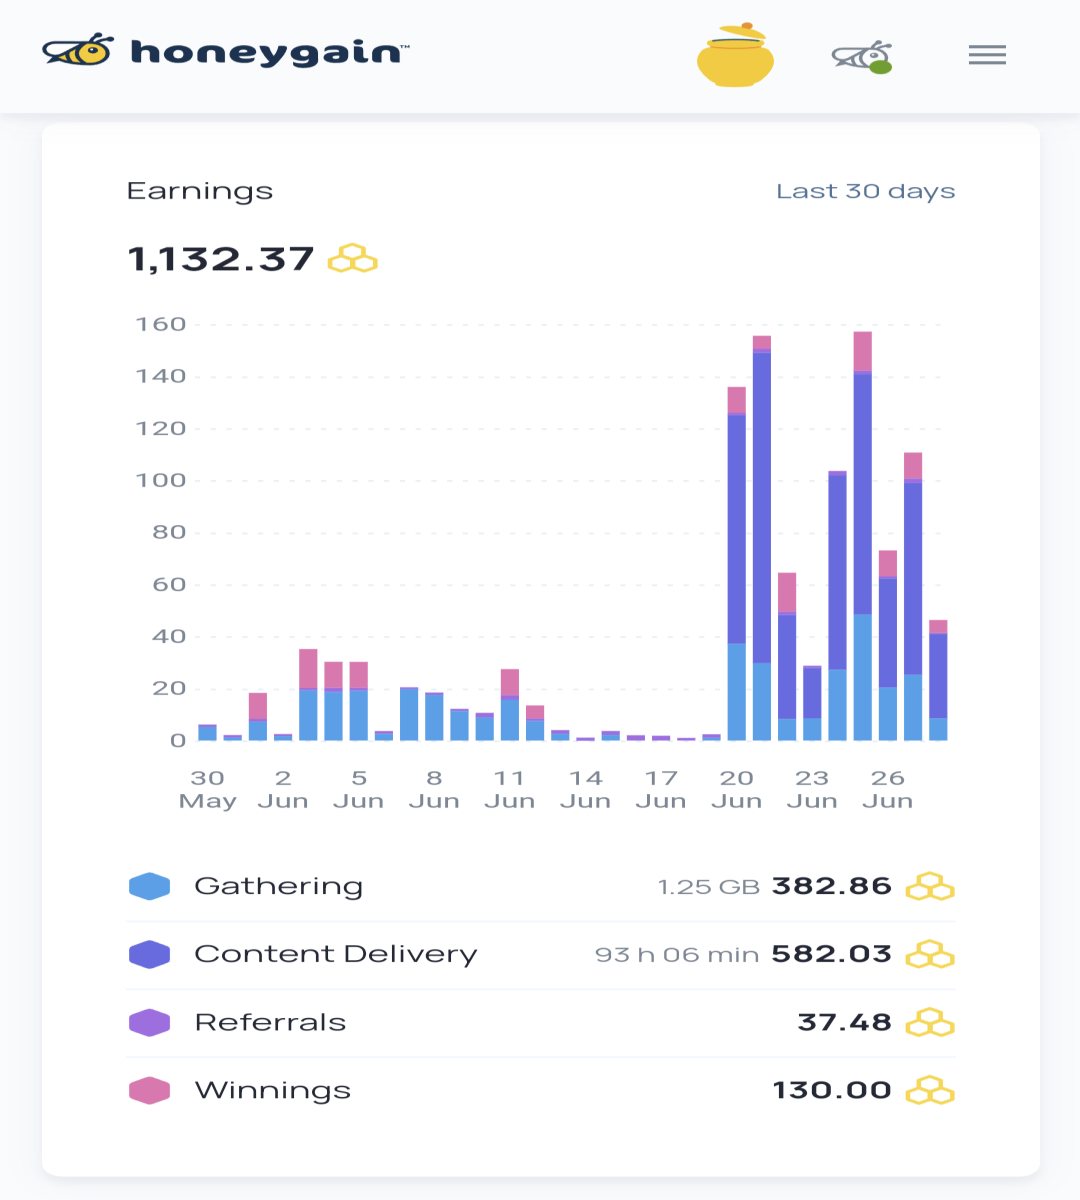Click the bee status icon with green dot

point(862,57)
